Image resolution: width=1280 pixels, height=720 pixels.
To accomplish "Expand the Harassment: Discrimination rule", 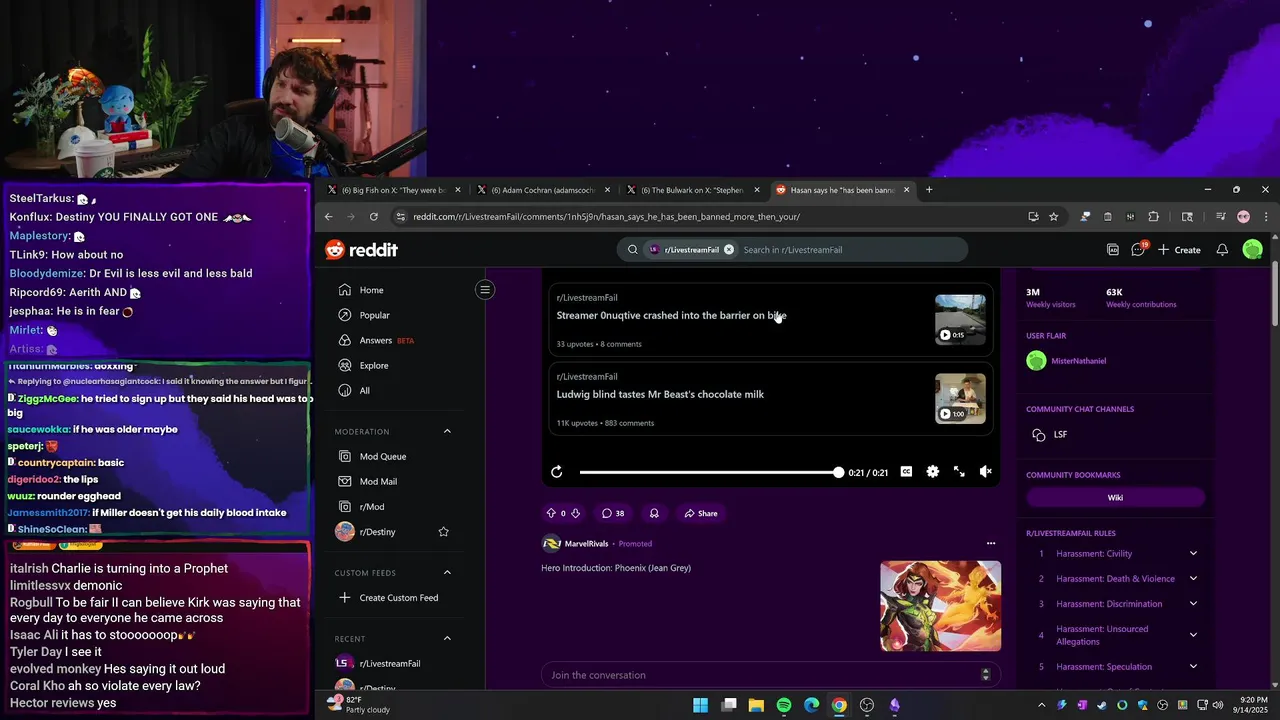I will [x=1193, y=603].
